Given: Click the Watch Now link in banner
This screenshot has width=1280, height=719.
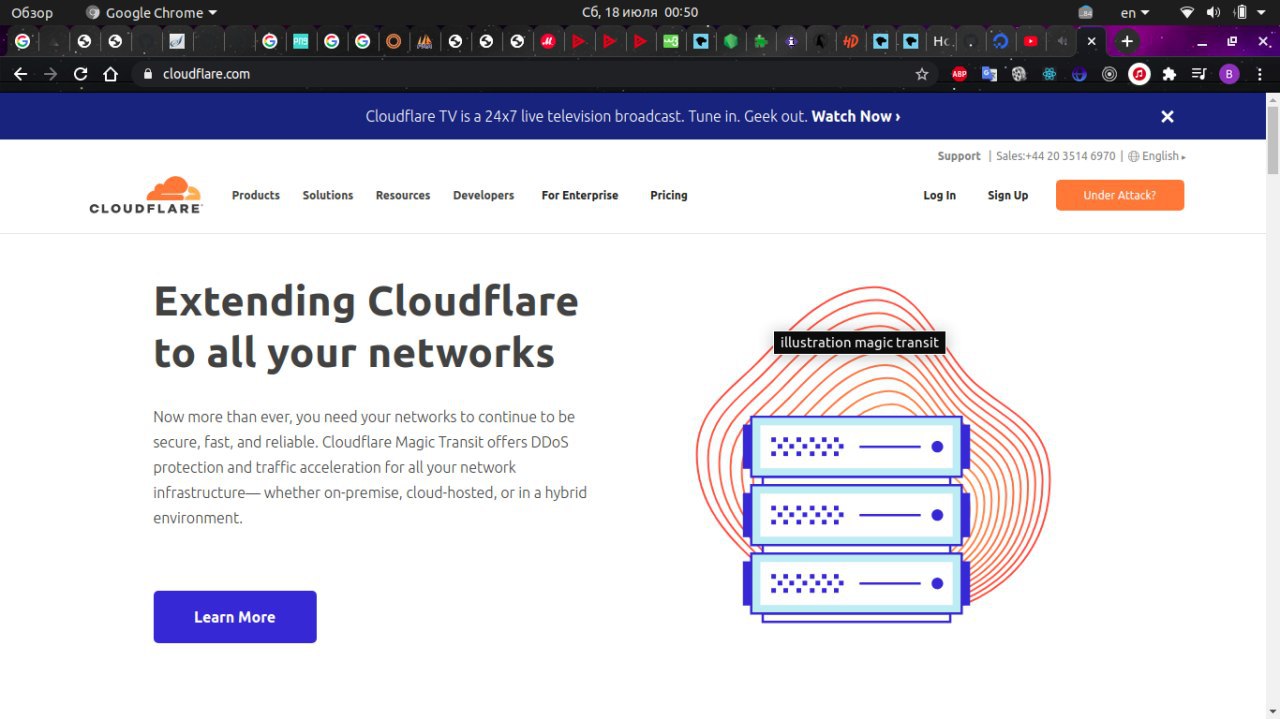Looking at the screenshot, I should 856,116.
